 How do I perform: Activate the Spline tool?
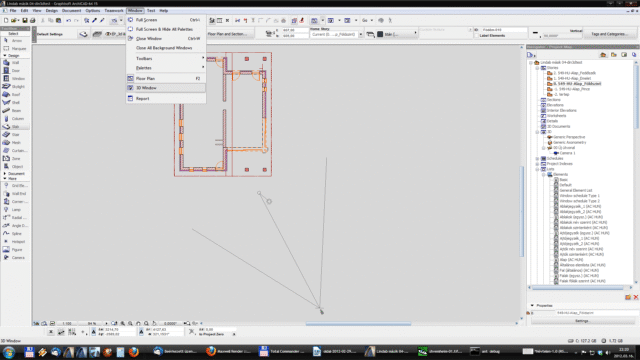click(16, 234)
